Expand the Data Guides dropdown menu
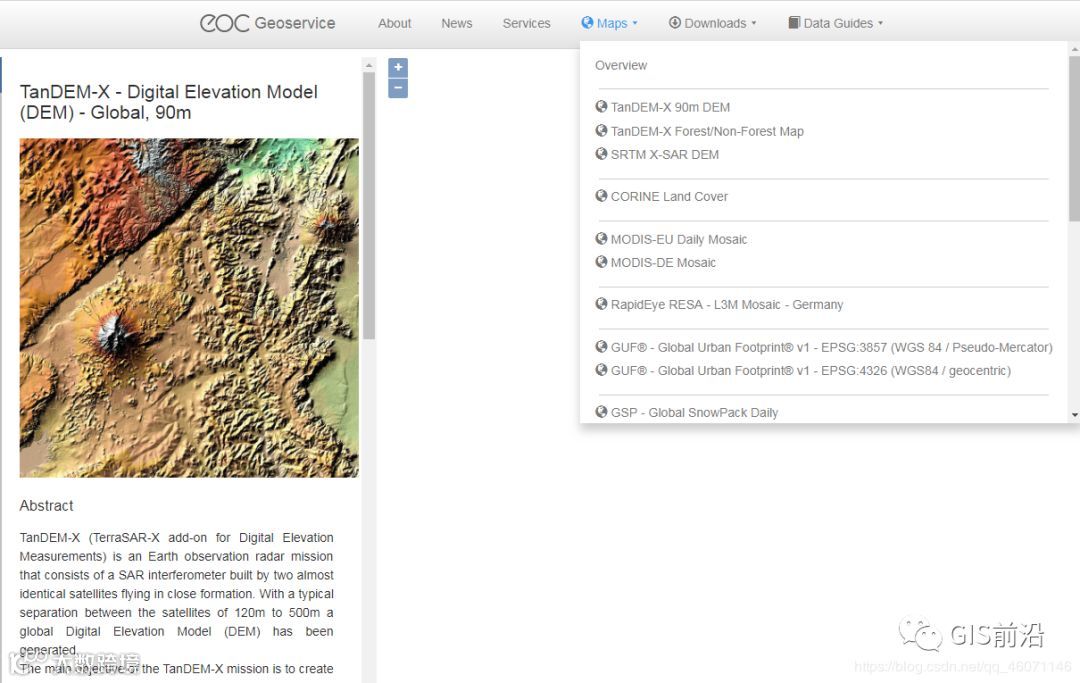Screen dimensions: 1080x683 click(x=835, y=23)
